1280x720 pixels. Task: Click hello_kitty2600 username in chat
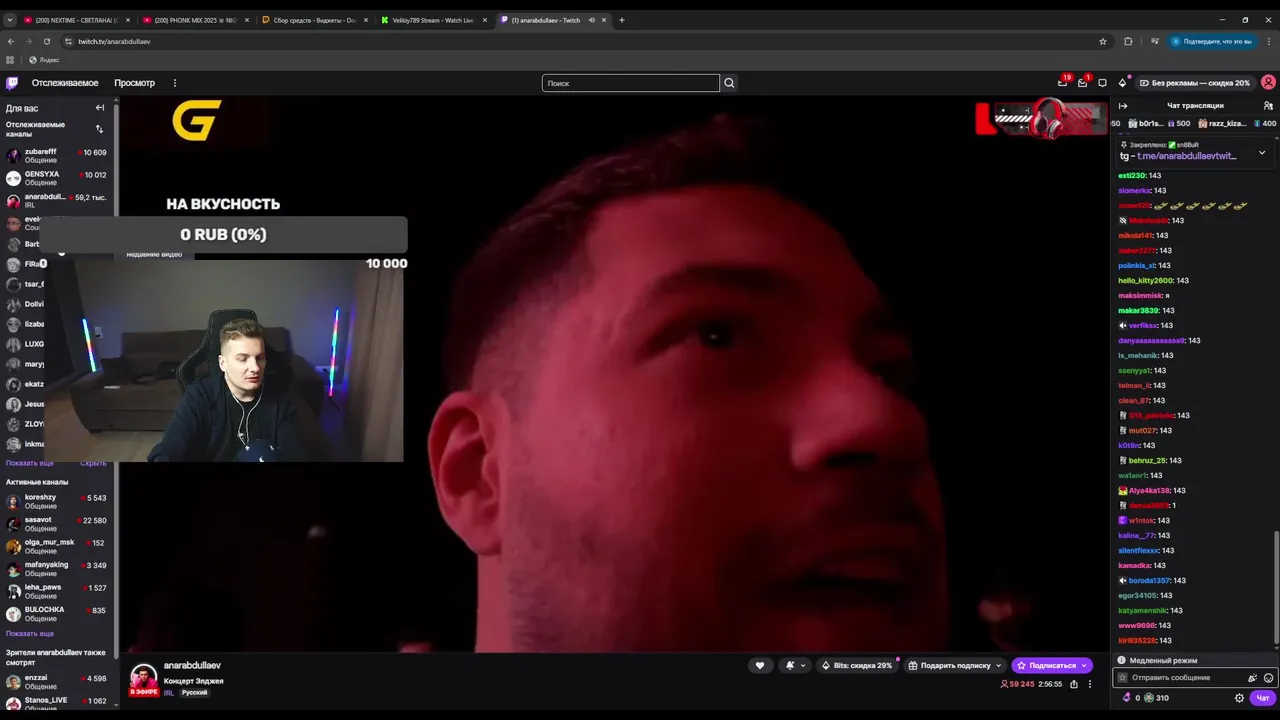coord(1145,280)
